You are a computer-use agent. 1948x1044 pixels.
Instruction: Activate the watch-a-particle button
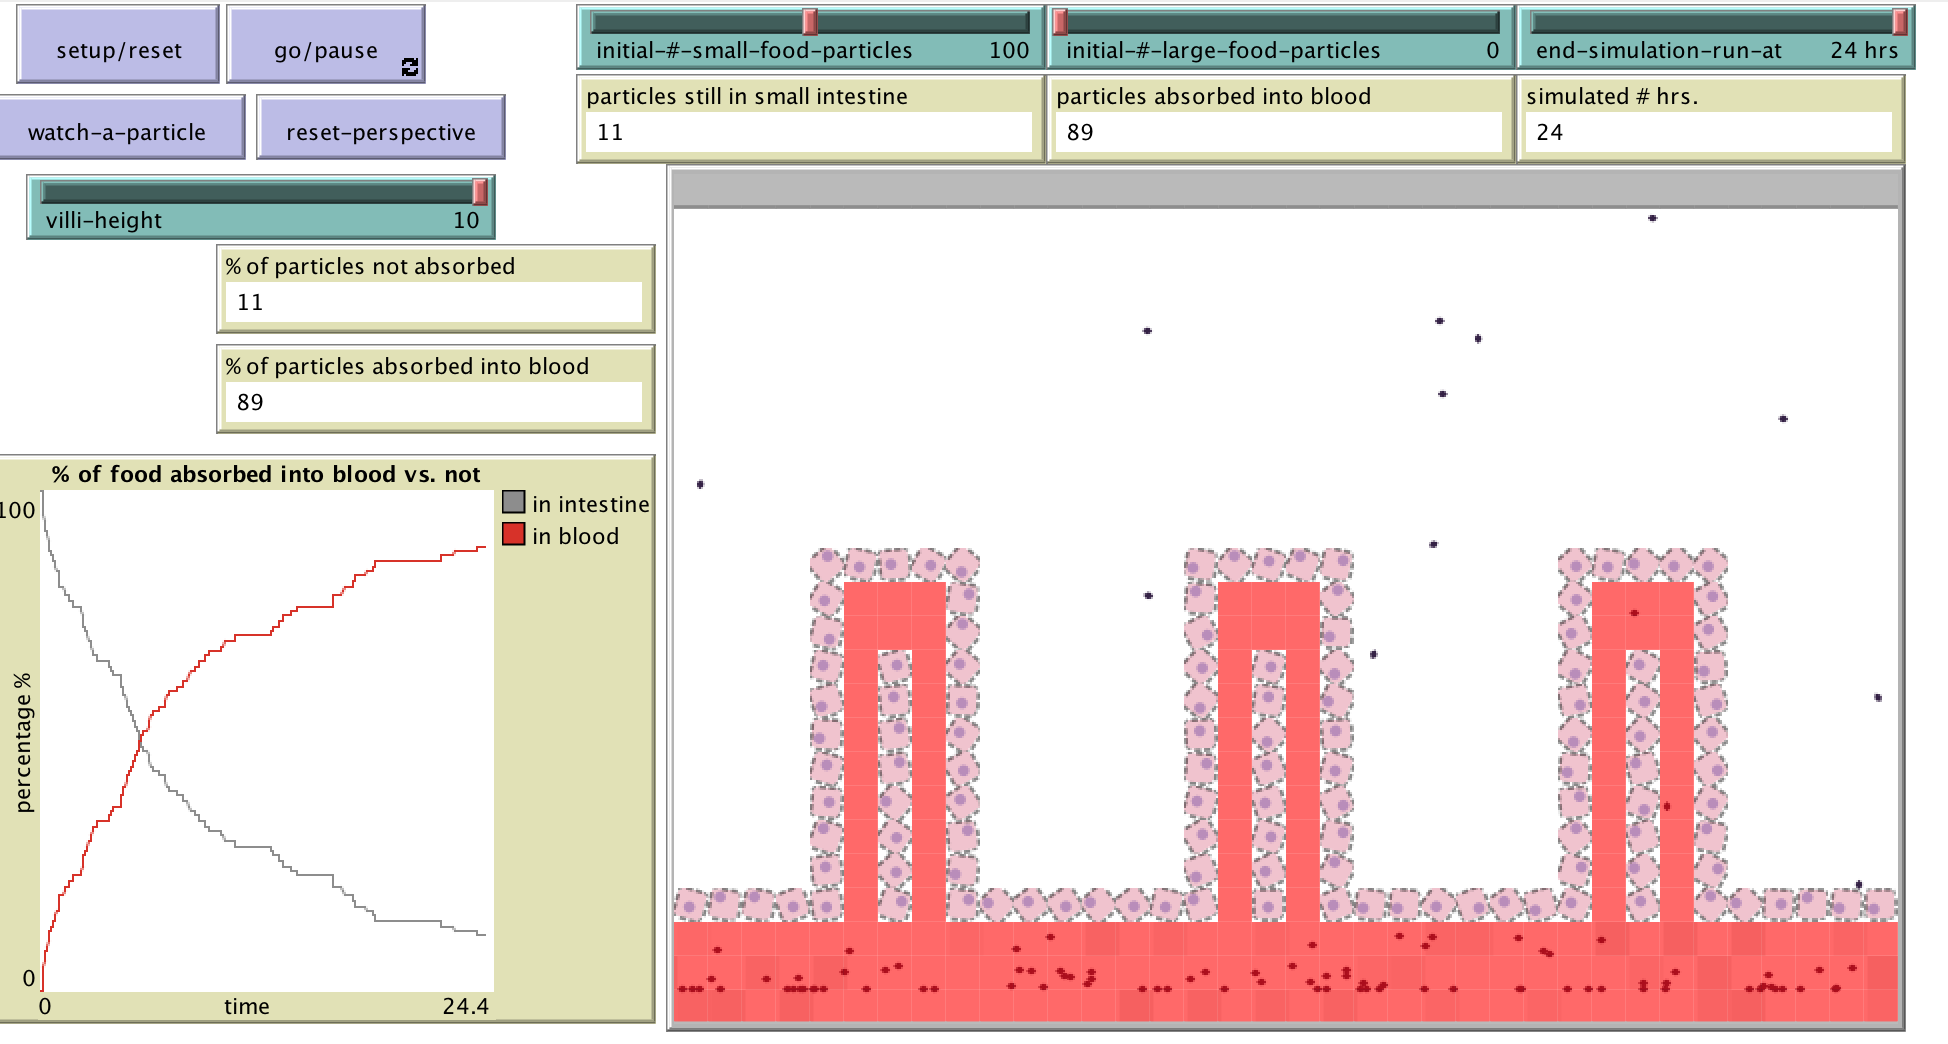[120, 128]
